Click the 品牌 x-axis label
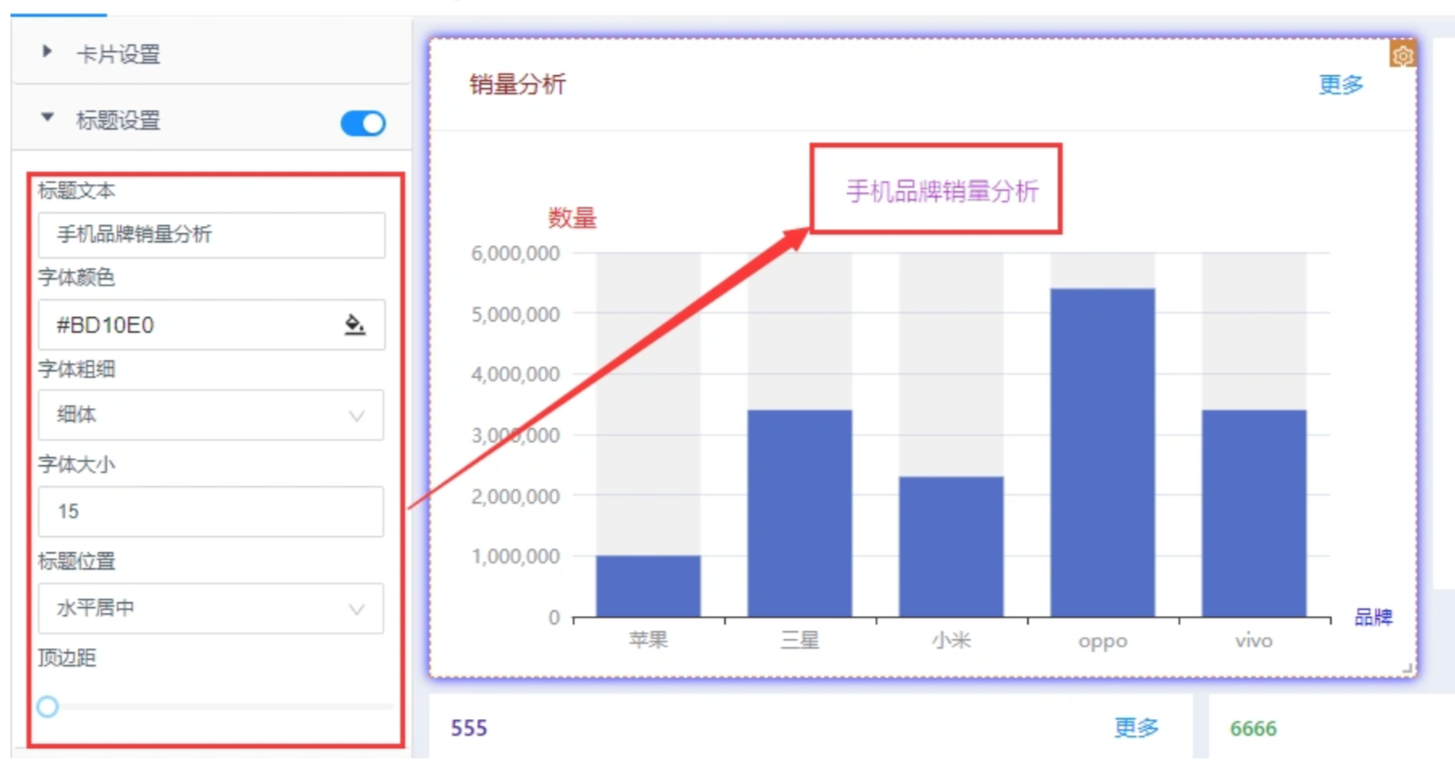The height and width of the screenshot is (779, 1455). point(1374,618)
